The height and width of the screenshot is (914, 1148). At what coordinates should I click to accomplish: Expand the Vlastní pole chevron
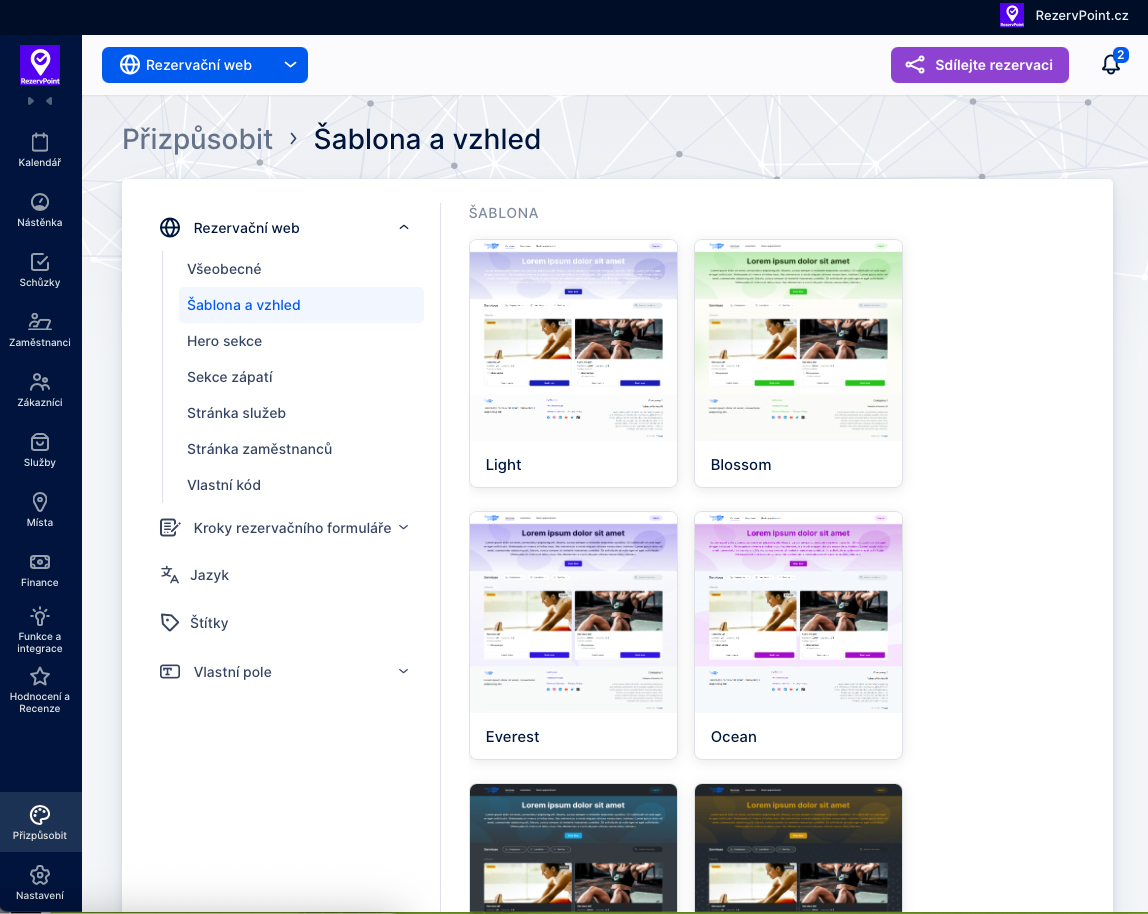tap(403, 672)
